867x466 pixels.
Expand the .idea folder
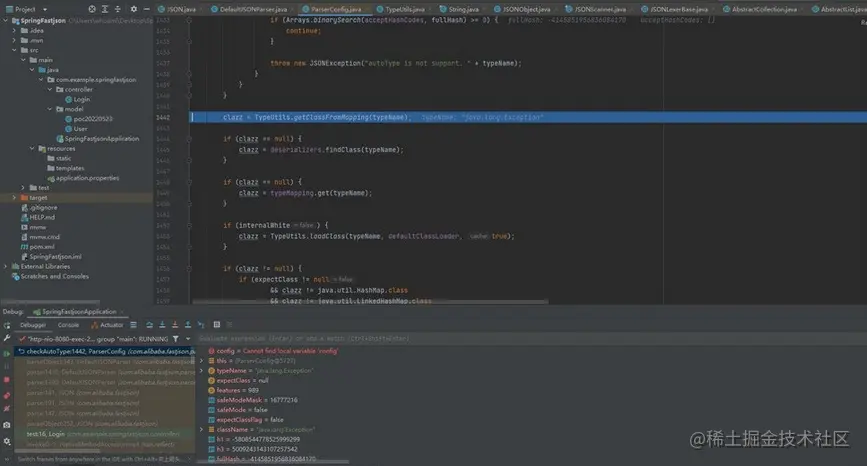click(14, 30)
